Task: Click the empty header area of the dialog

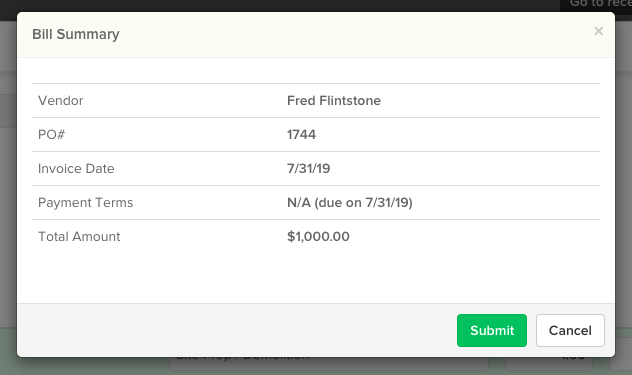Action: pyautogui.click(x=355, y=34)
